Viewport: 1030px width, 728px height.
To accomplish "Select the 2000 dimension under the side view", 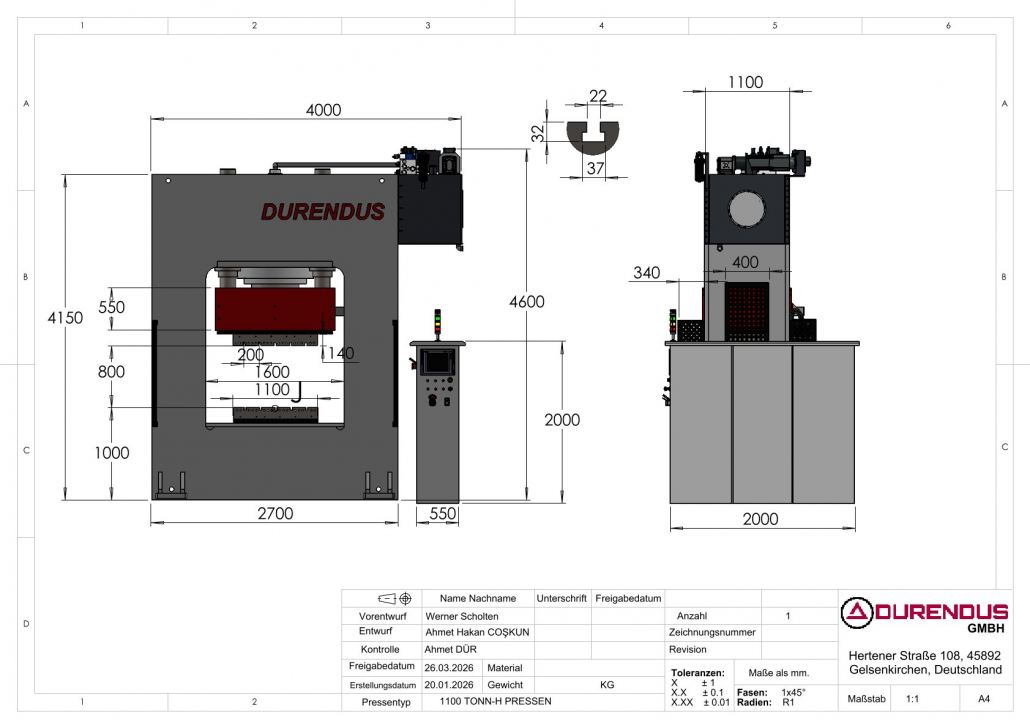I will [x=760, y=519].
